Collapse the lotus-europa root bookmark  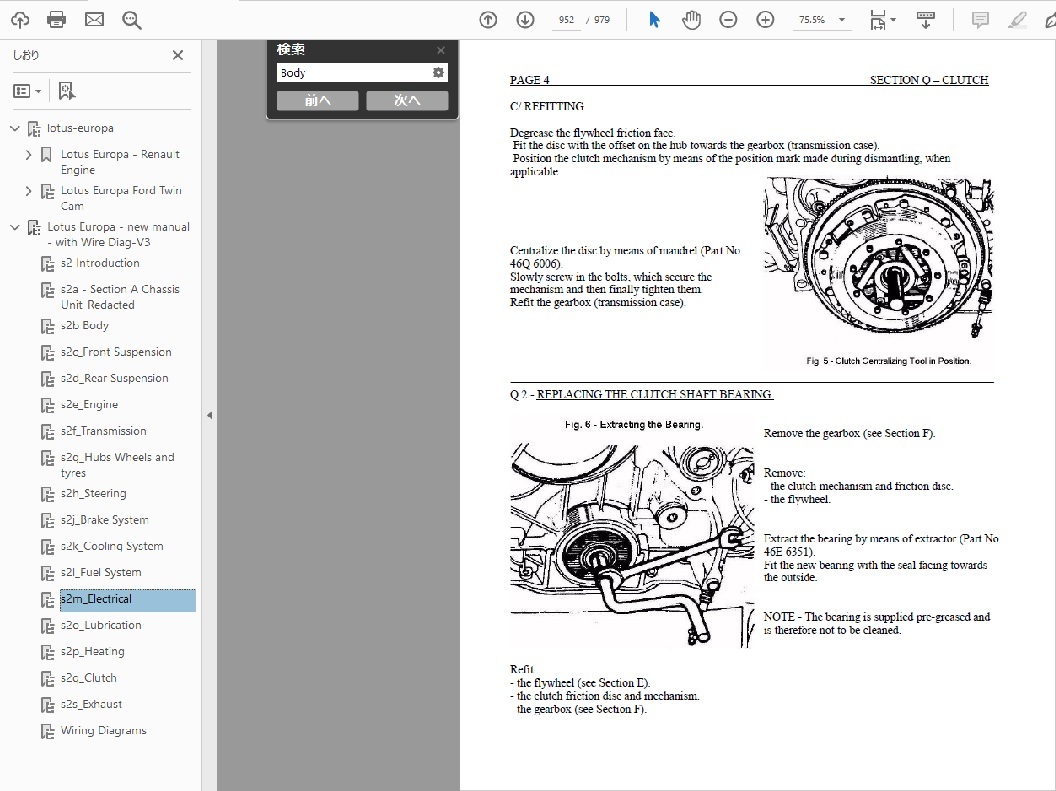coord(15,128)
